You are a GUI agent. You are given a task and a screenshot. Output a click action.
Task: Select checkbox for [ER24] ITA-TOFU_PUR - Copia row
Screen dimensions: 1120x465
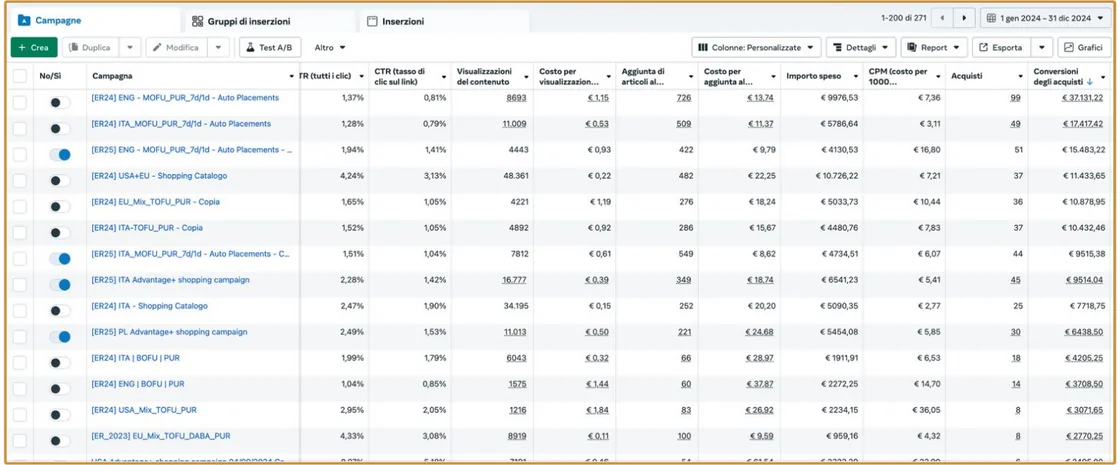pos(19,233)
